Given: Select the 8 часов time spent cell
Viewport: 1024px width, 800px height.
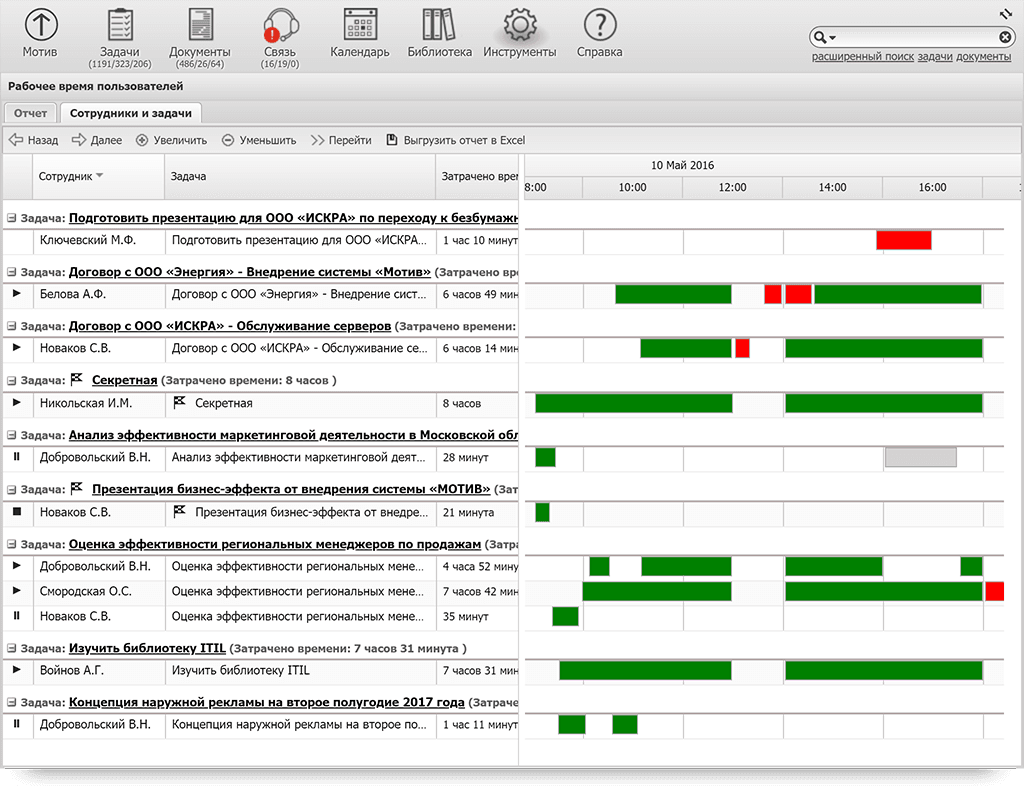Looking at the screenshot, I should click(x=477, y=404).
